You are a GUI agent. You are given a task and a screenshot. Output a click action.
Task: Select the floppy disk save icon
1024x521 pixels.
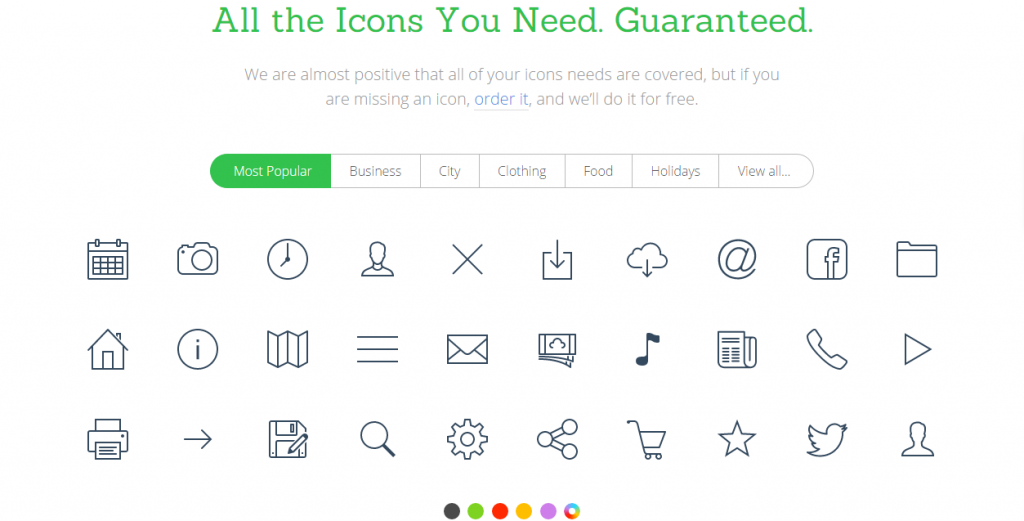288,439
